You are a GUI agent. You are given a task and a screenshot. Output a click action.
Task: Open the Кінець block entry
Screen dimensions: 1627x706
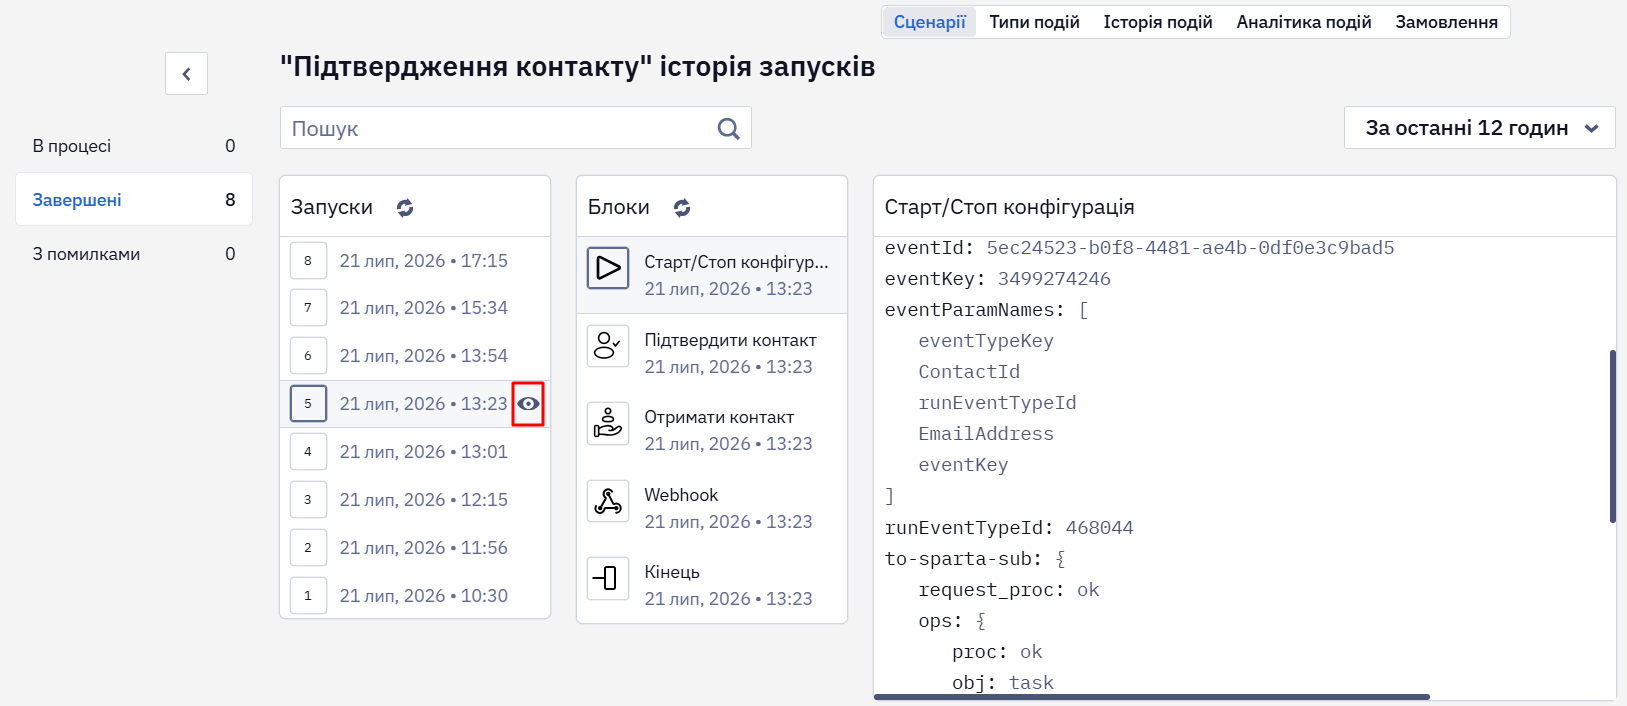tap(712, 585)
